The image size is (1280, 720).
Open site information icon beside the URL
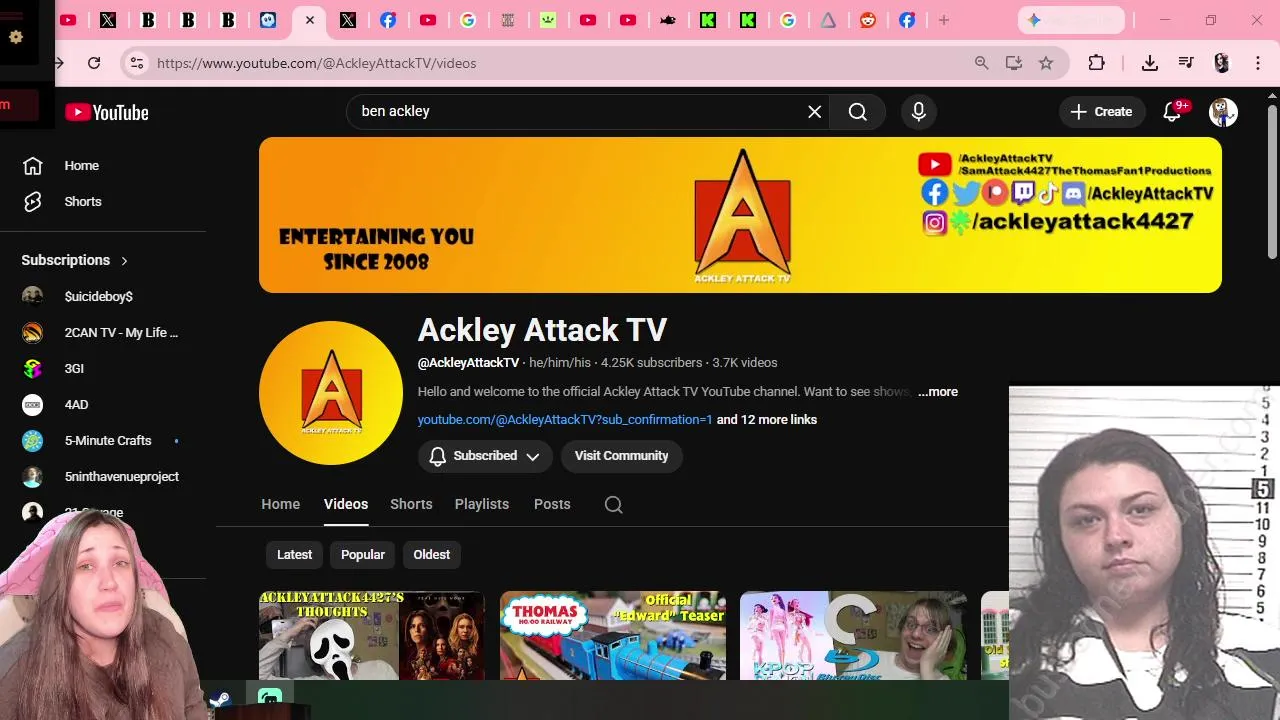pyautogui.click(x=137, y=63)
